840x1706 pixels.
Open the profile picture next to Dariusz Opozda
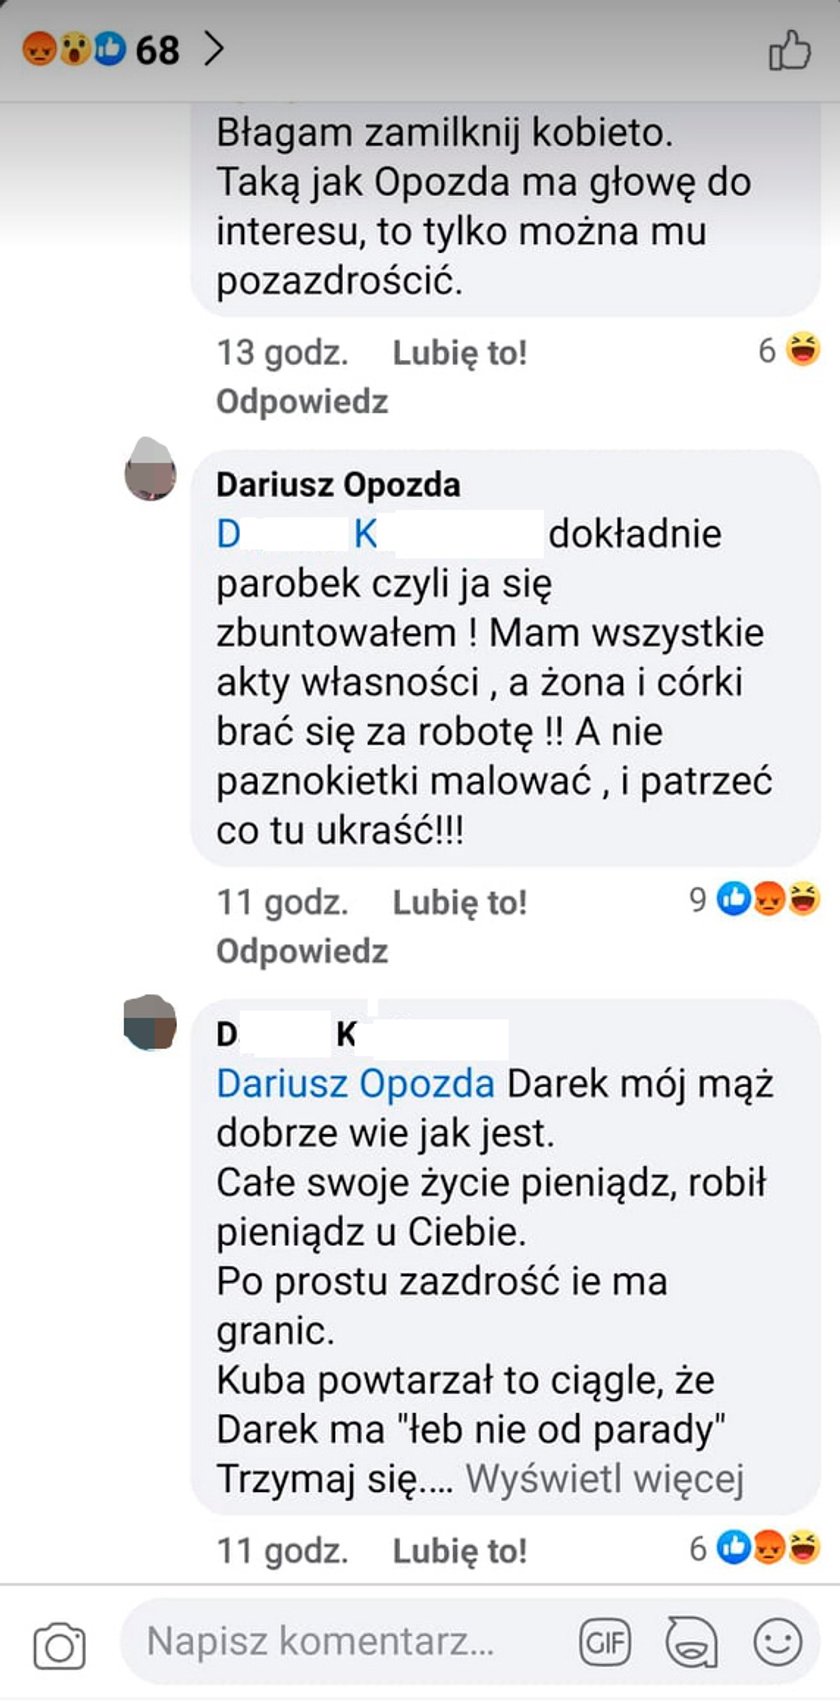(150, 469)
